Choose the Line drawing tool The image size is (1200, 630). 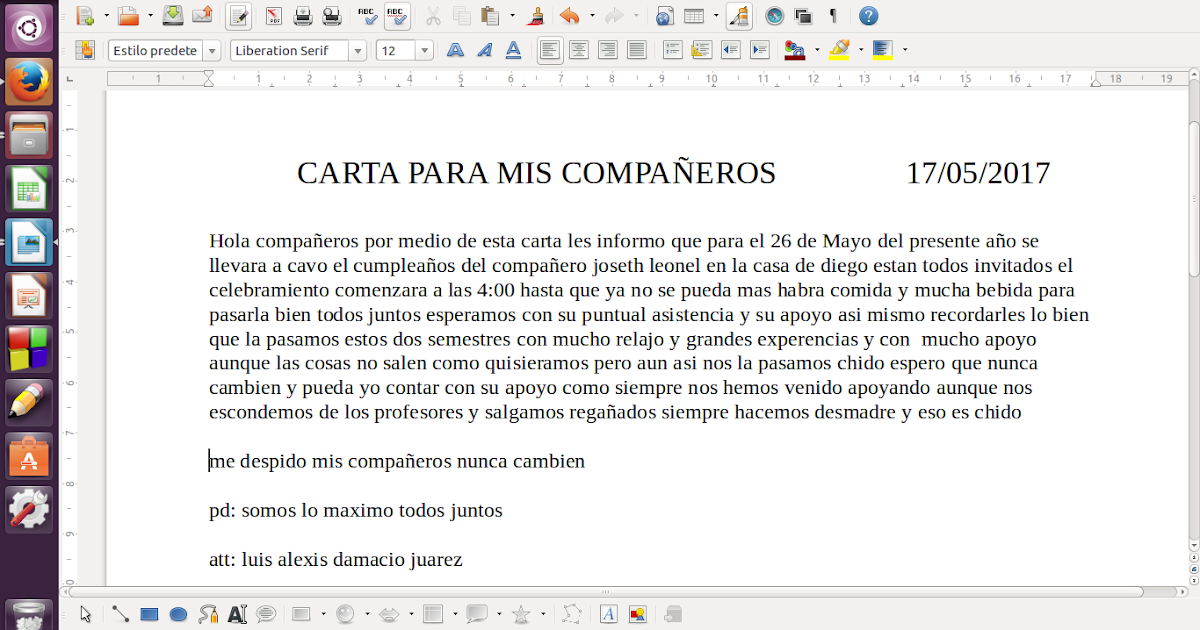(x=120, y=614)
